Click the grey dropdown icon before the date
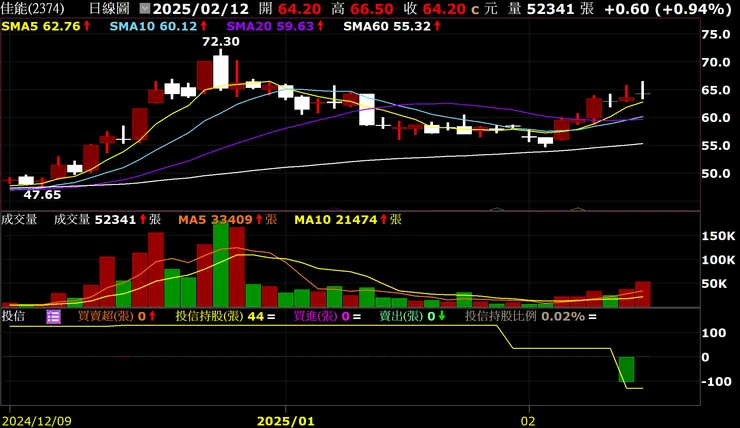This screenshot has height=428, width=740. [145, 8]
